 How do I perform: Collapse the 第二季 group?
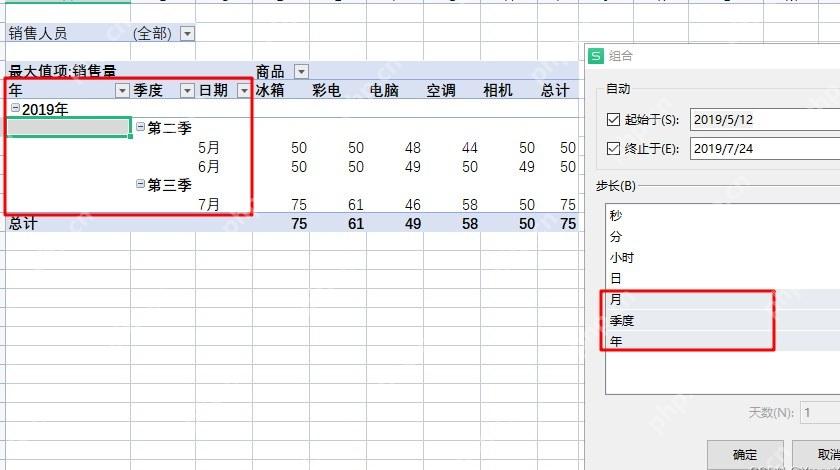pos(140,127)
